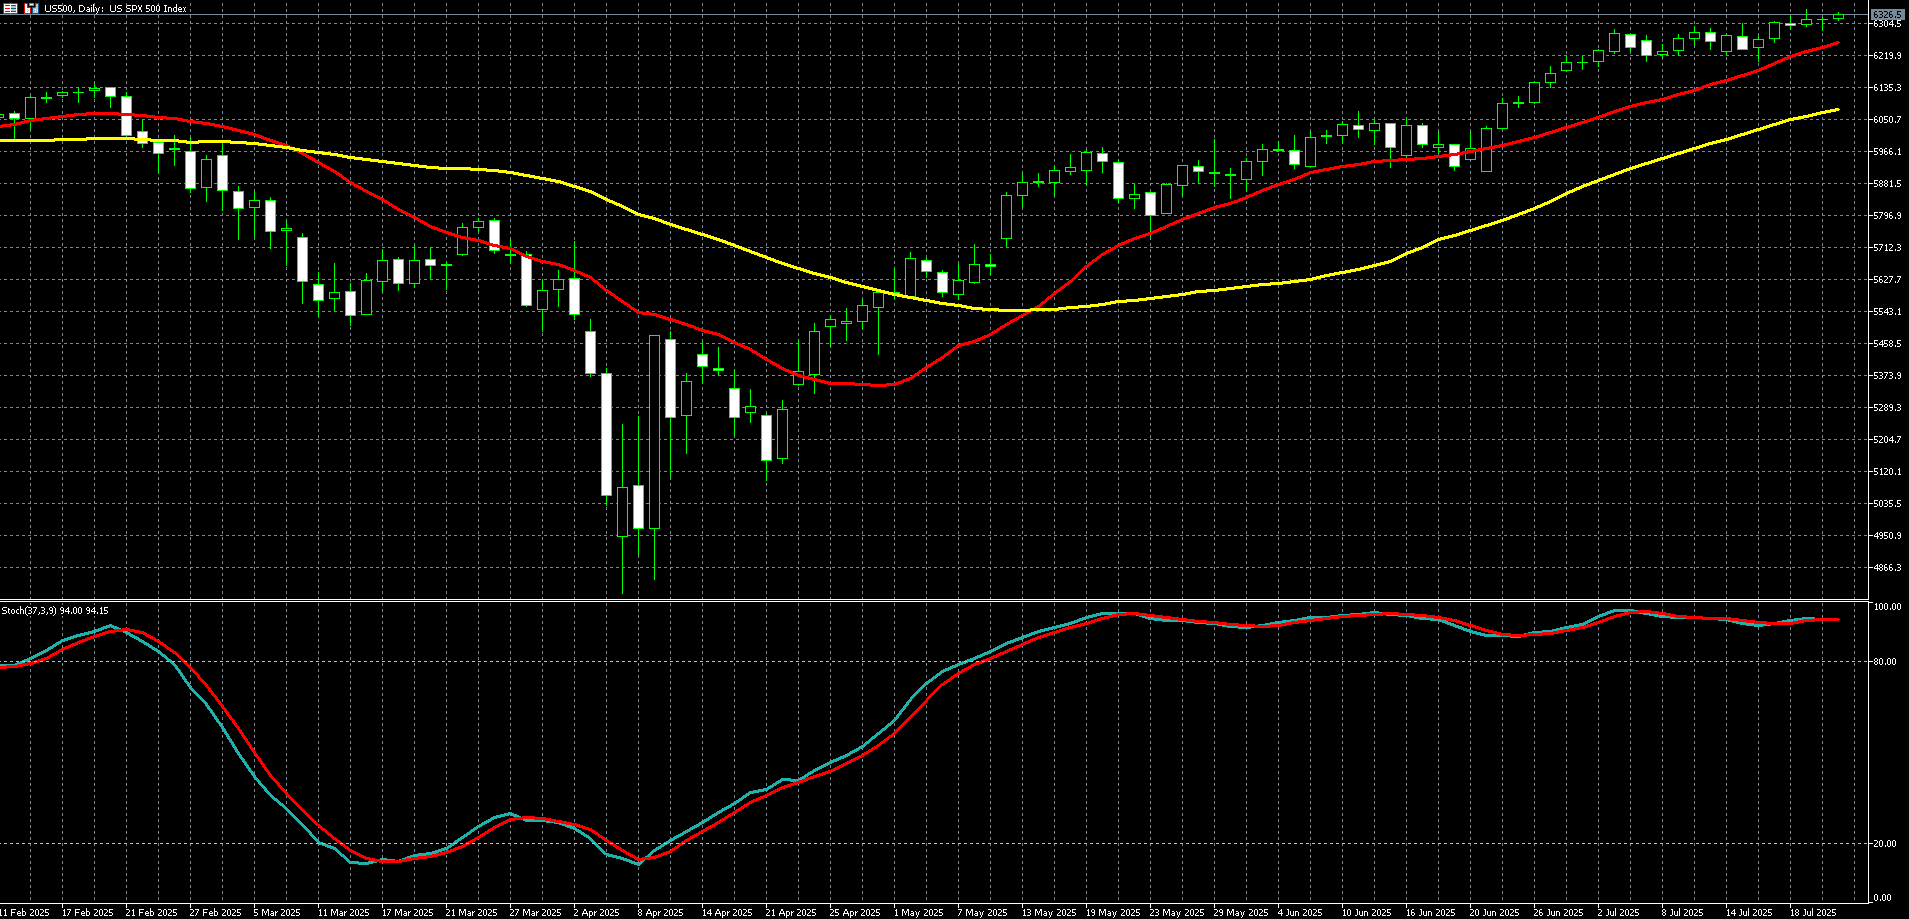Click the 80.00 stochastic level label
Image resolution: width=1909 pixels, height=919 pixels.
[1885, 662]
